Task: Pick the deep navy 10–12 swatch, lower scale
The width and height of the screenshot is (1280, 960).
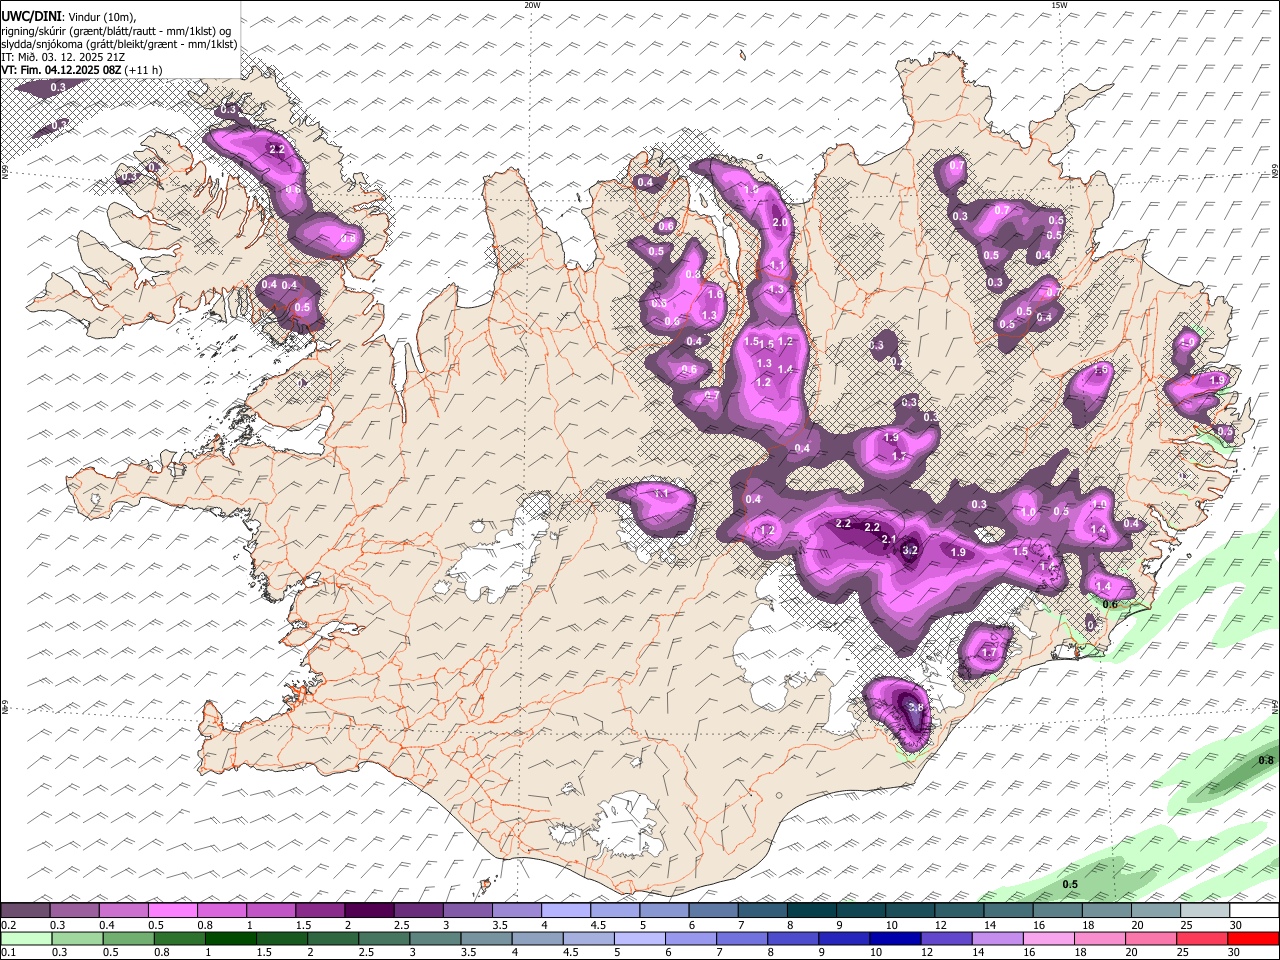Action: click(x=896, y=938)
